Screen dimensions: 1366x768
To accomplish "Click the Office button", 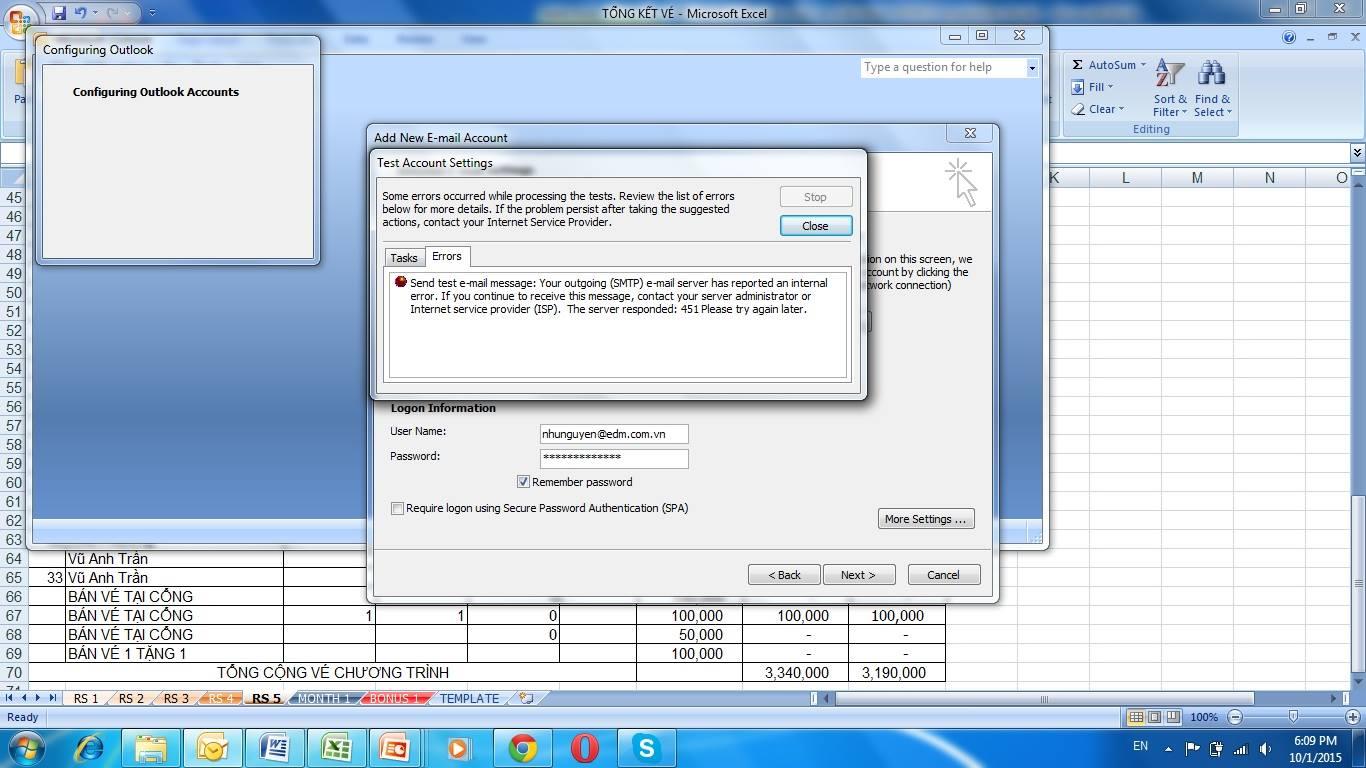I will [x=18, y=19].
